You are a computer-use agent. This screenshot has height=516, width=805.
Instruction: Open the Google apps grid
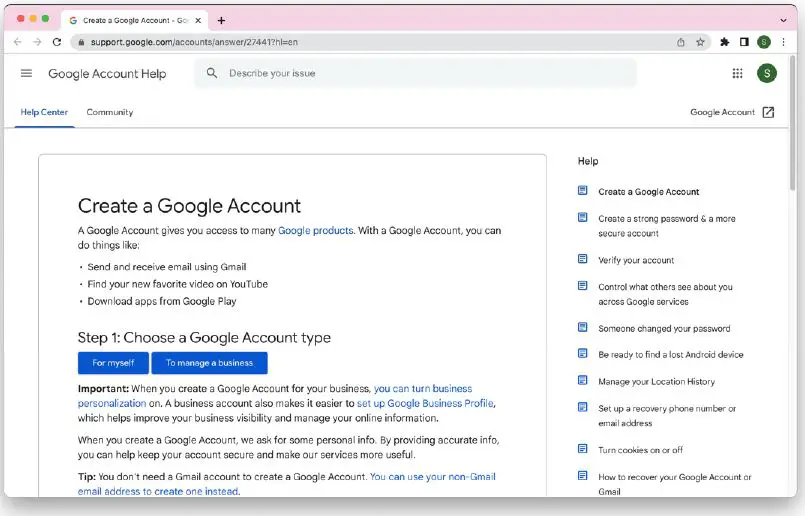(738, 73)
